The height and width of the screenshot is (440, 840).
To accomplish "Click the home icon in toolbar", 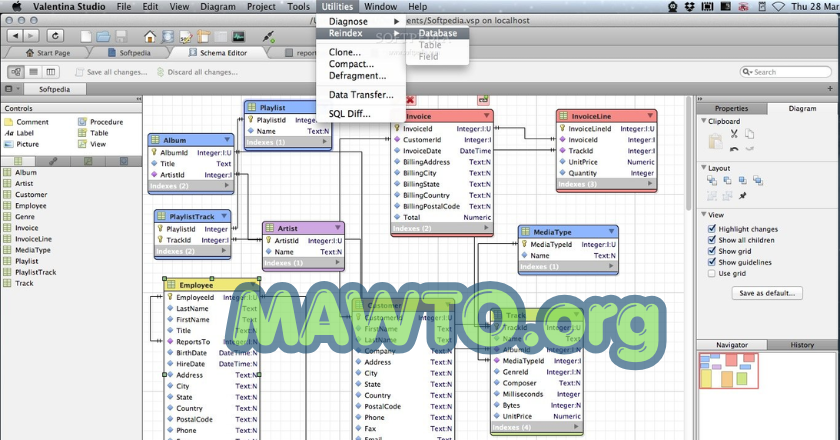I will point(150,36).
